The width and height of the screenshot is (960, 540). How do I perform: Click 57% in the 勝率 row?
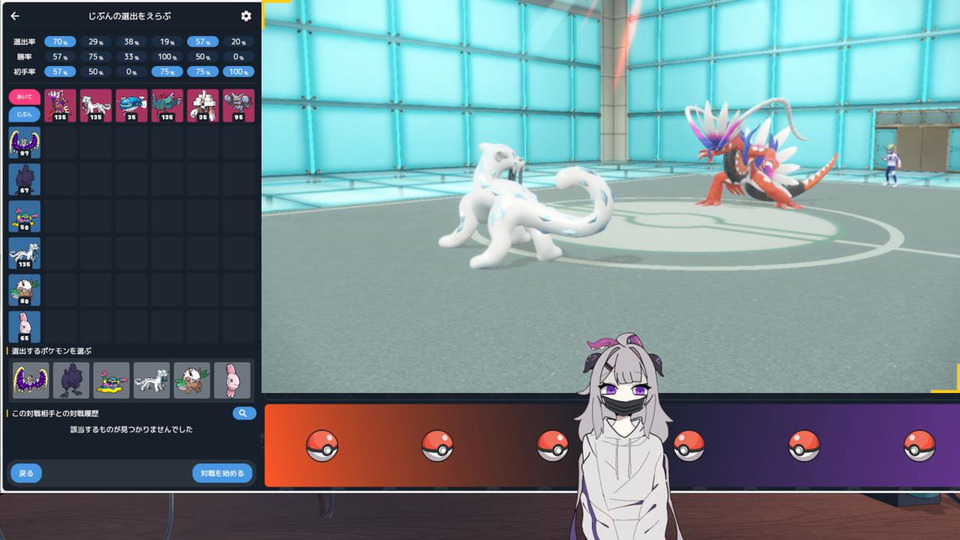[60, 56]
